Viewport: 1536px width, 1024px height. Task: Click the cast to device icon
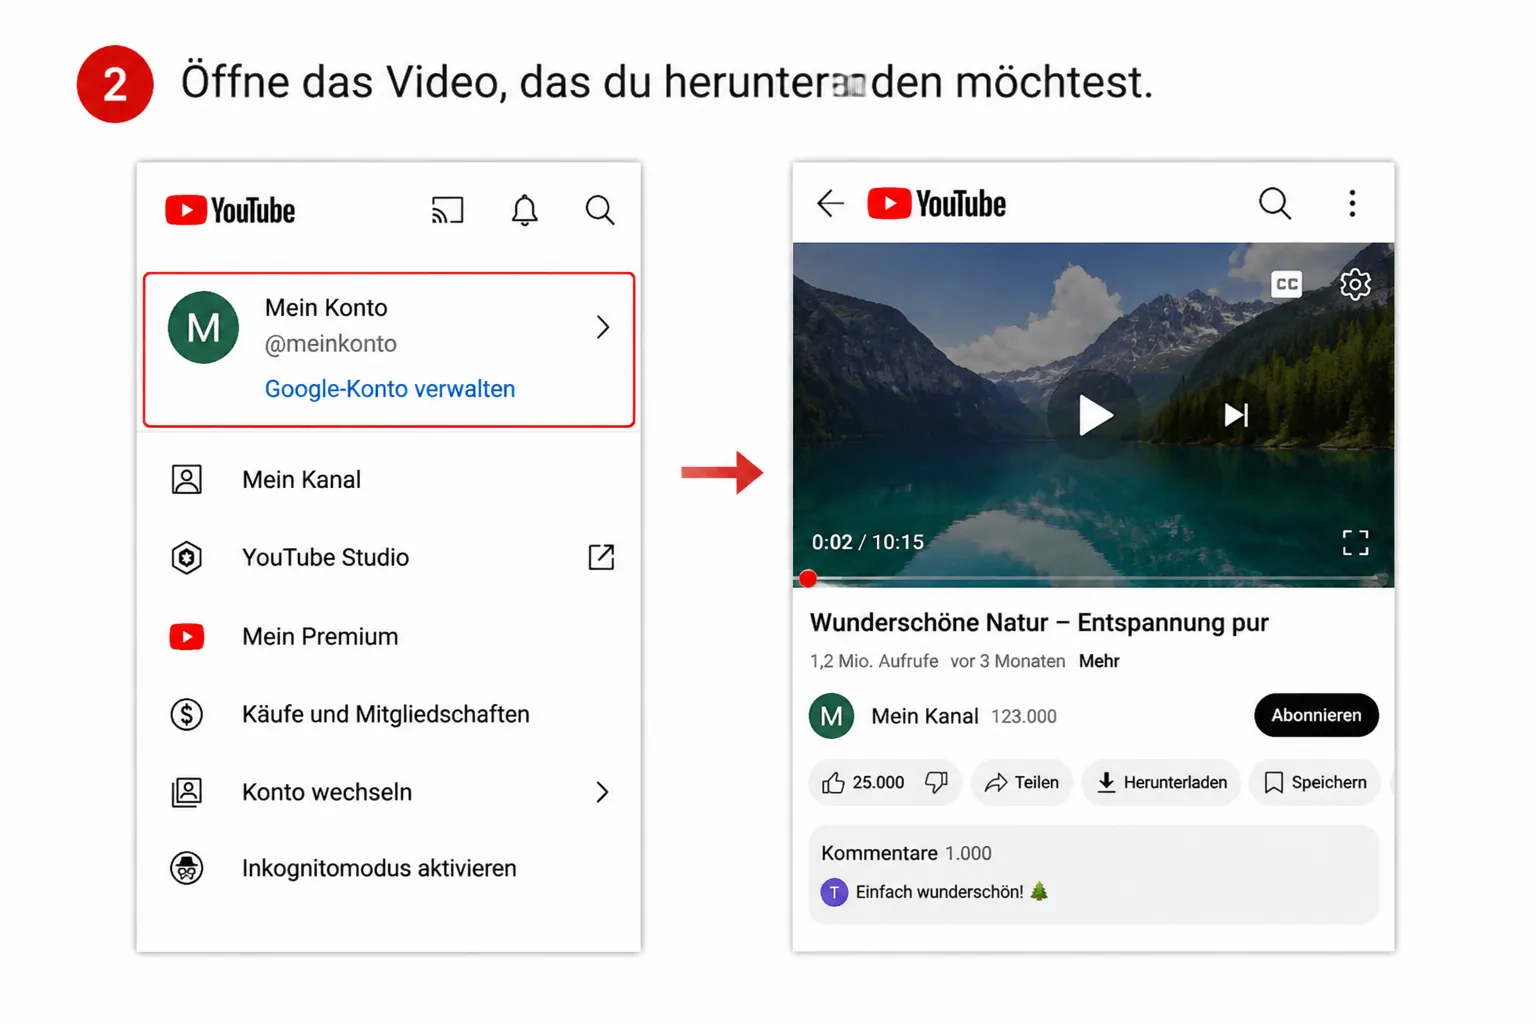[x=447, y=210]
